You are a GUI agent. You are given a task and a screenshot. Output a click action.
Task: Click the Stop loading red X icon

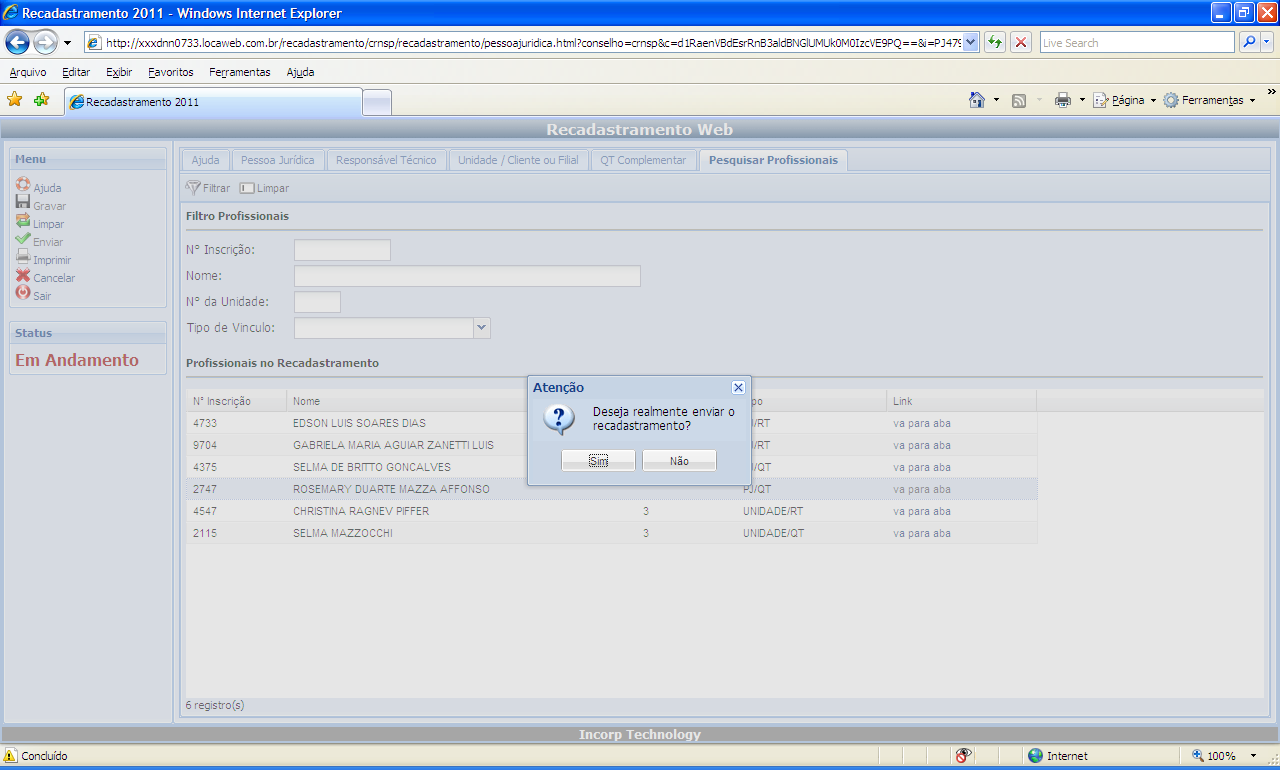tap(1021, 42)
